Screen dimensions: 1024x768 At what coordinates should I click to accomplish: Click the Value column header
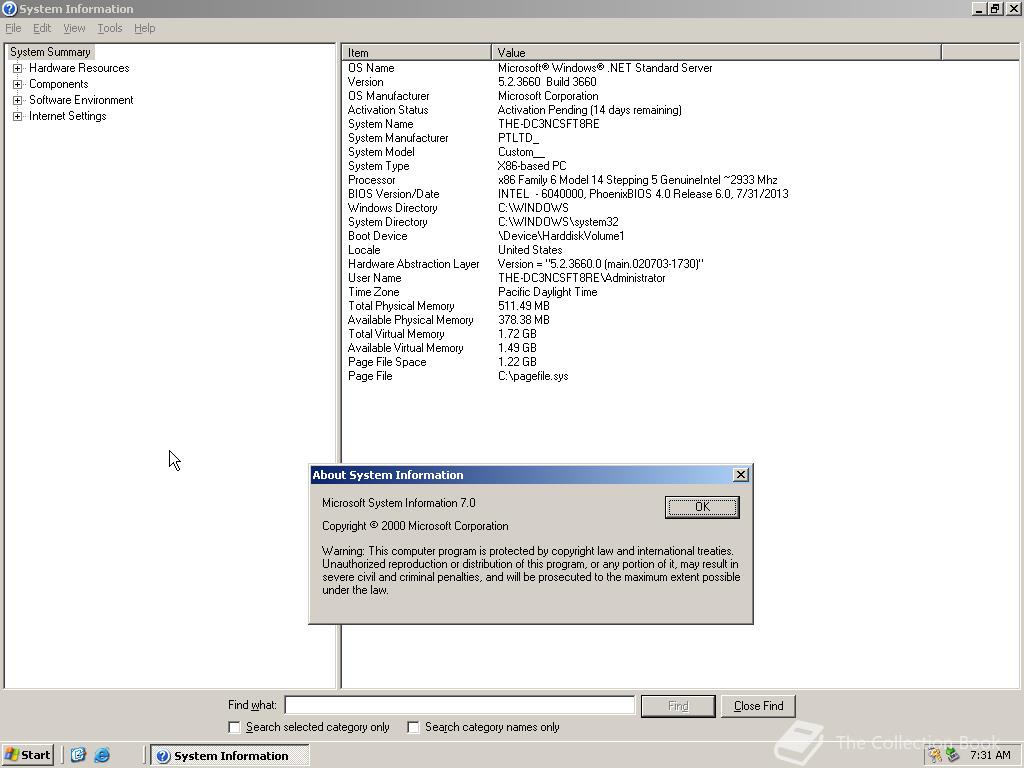pyautogui.click(x=716, y=53)
